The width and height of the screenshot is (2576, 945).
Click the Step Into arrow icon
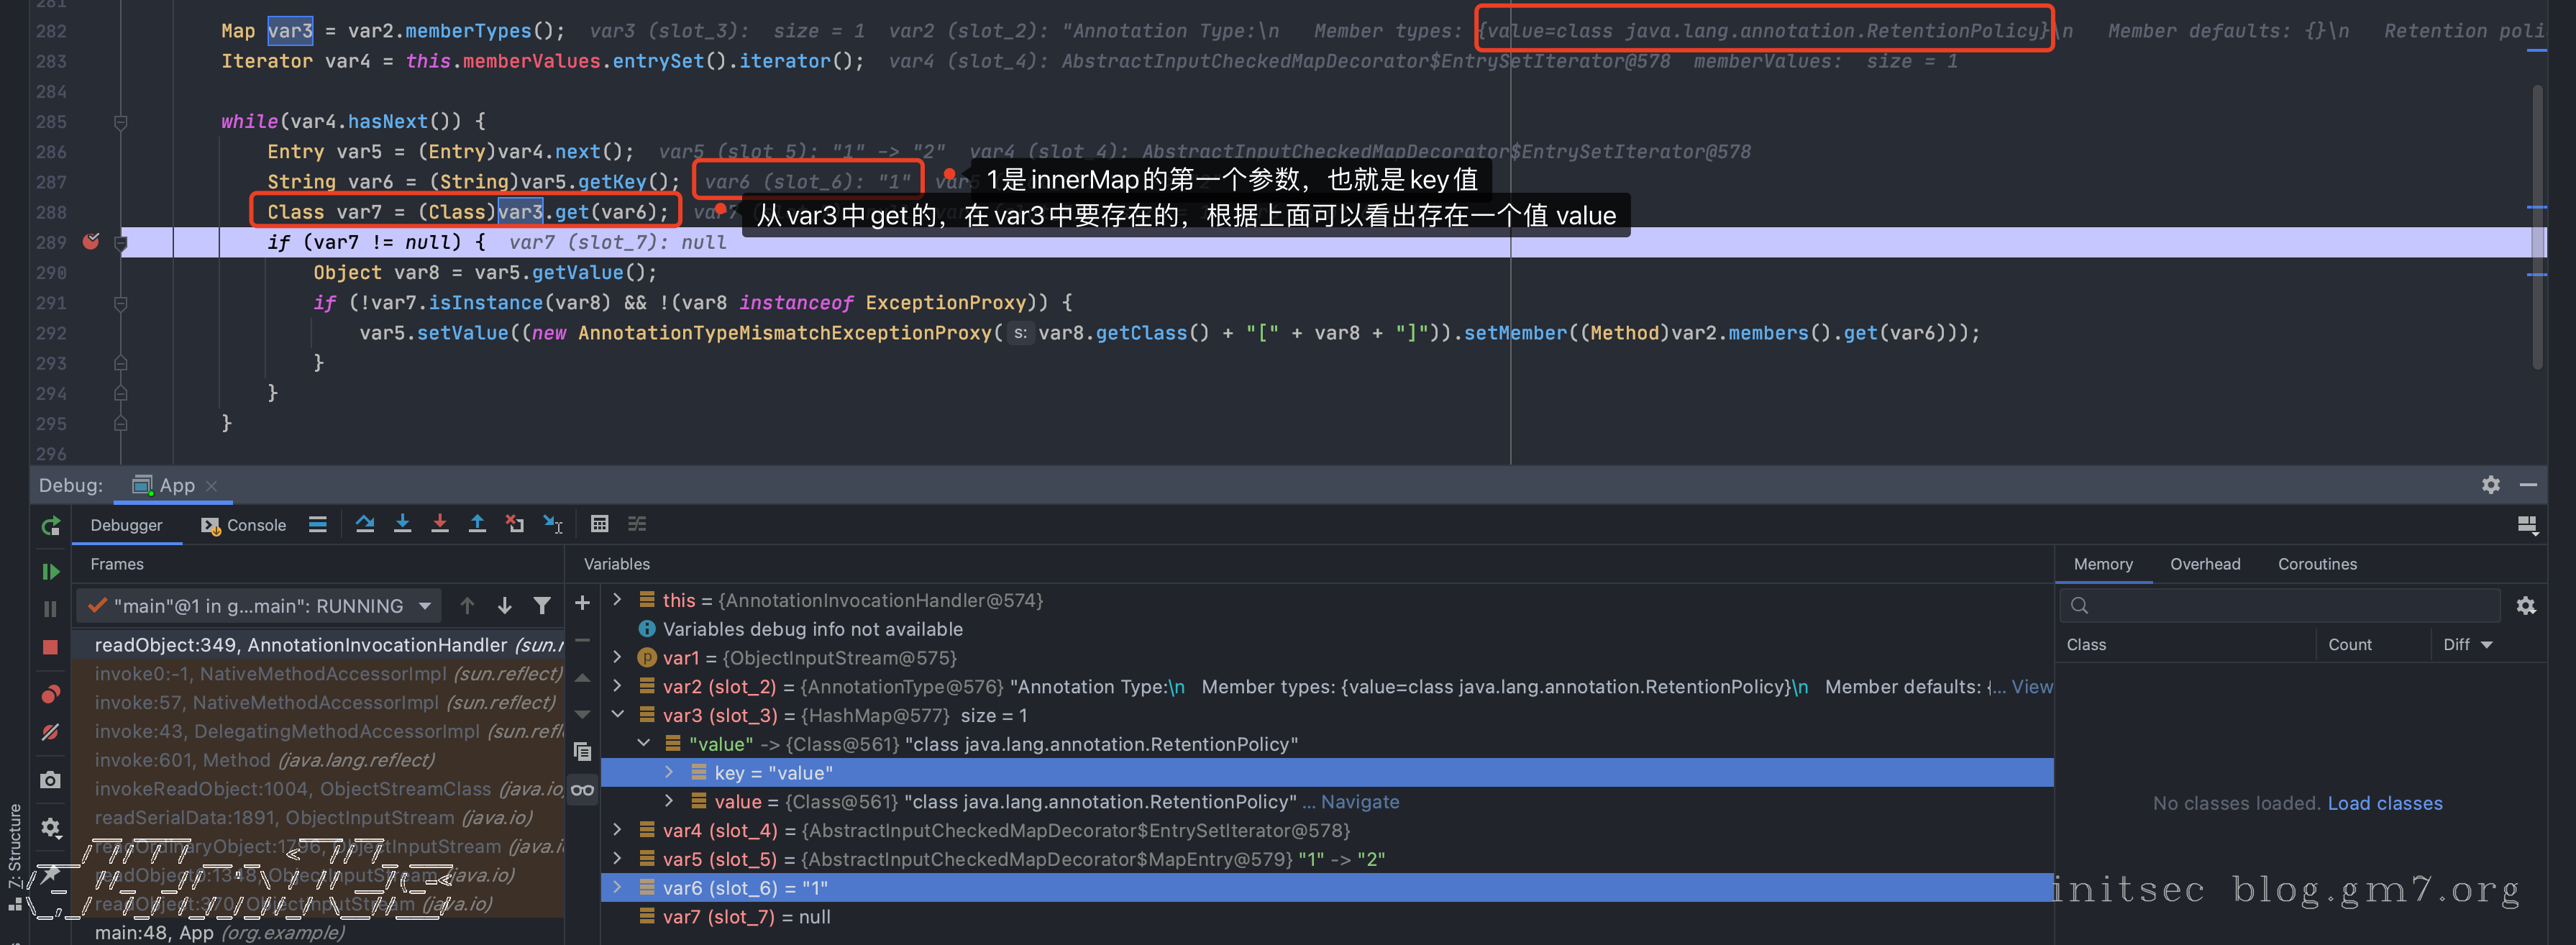click(x=402, y=524)
